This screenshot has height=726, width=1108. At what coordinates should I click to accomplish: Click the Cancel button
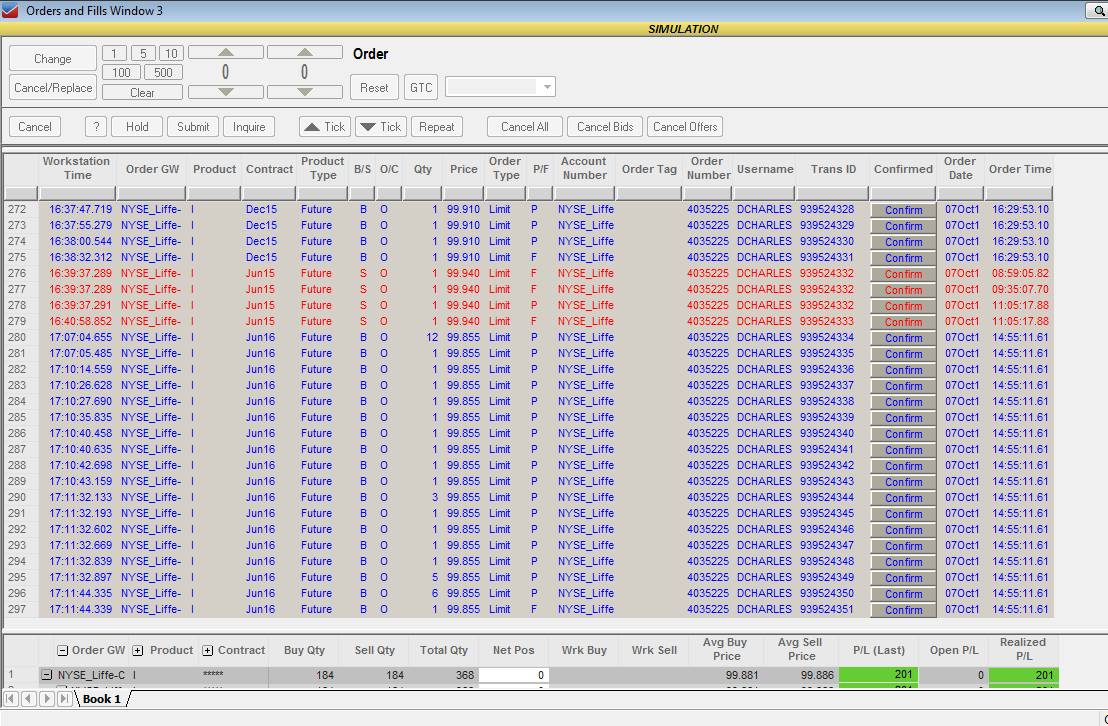[x=35, y=127]
